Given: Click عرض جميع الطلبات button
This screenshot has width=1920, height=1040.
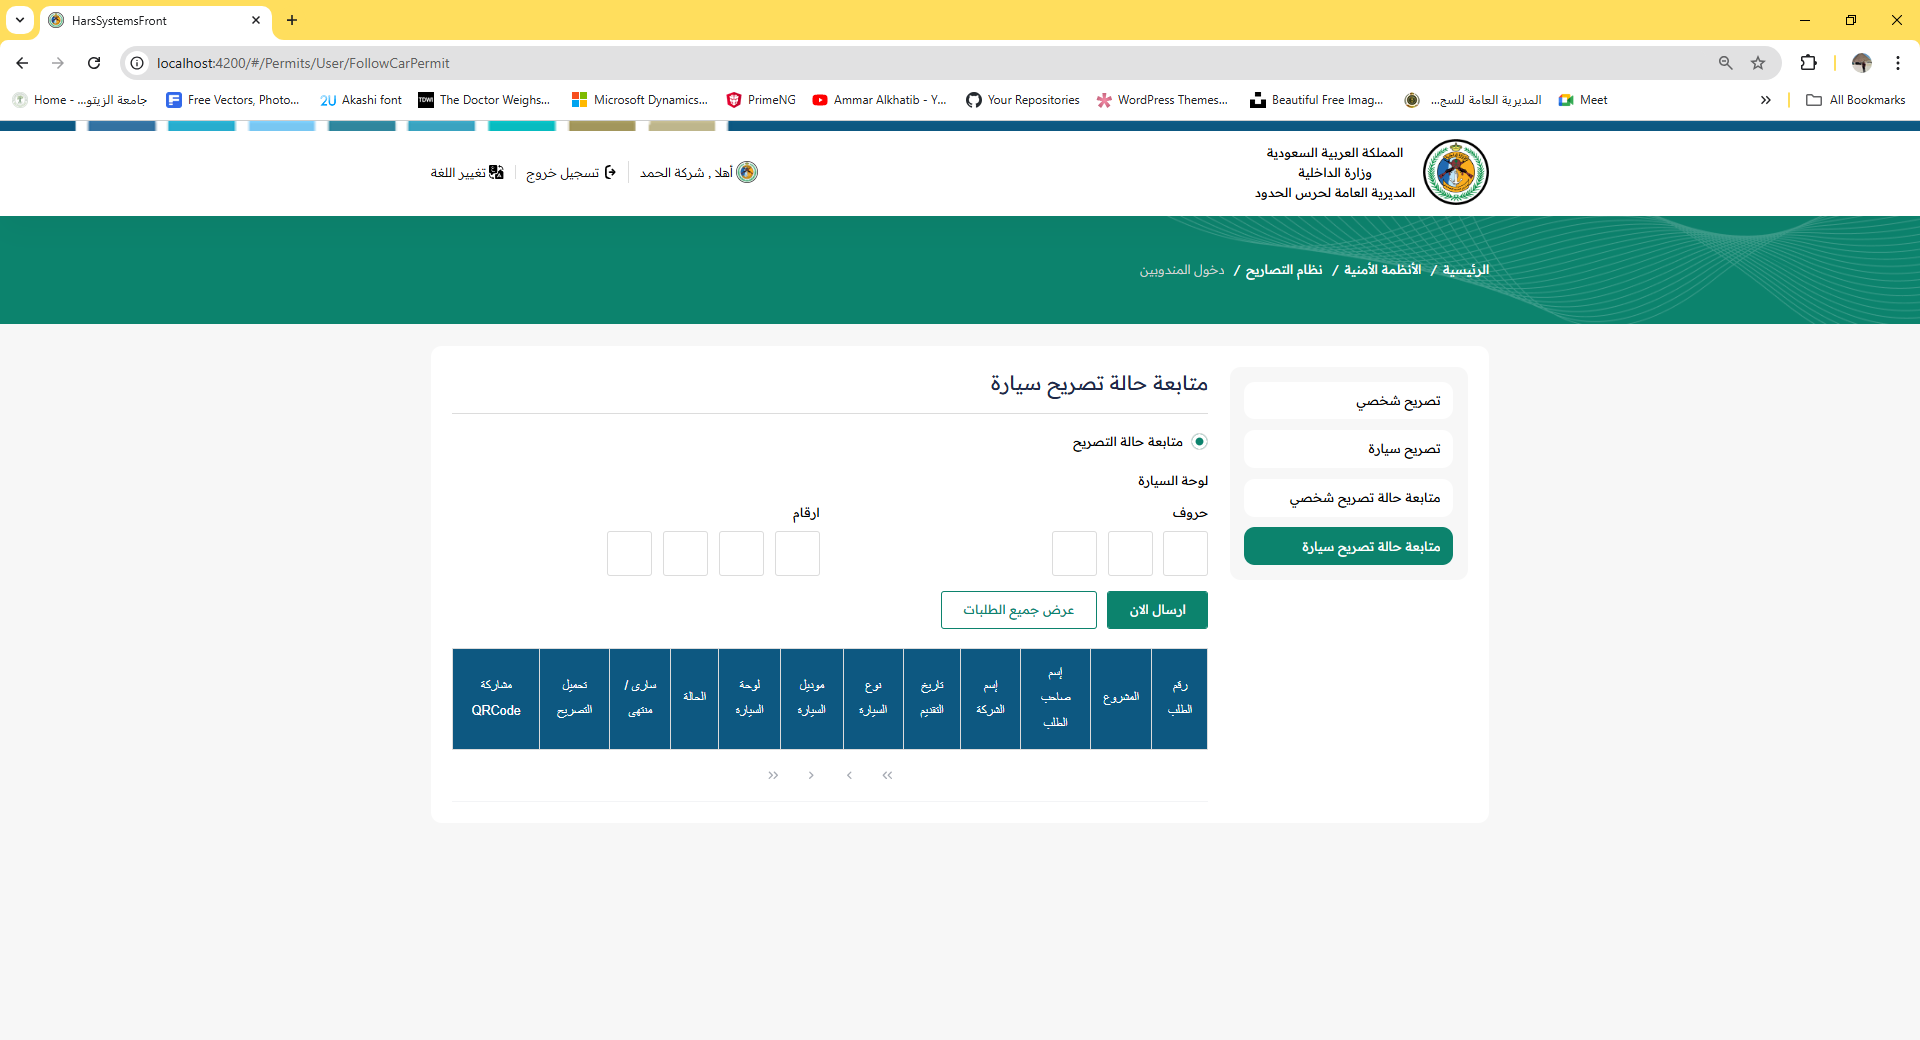Looking at the screenshot, I should pos(1018,610).
